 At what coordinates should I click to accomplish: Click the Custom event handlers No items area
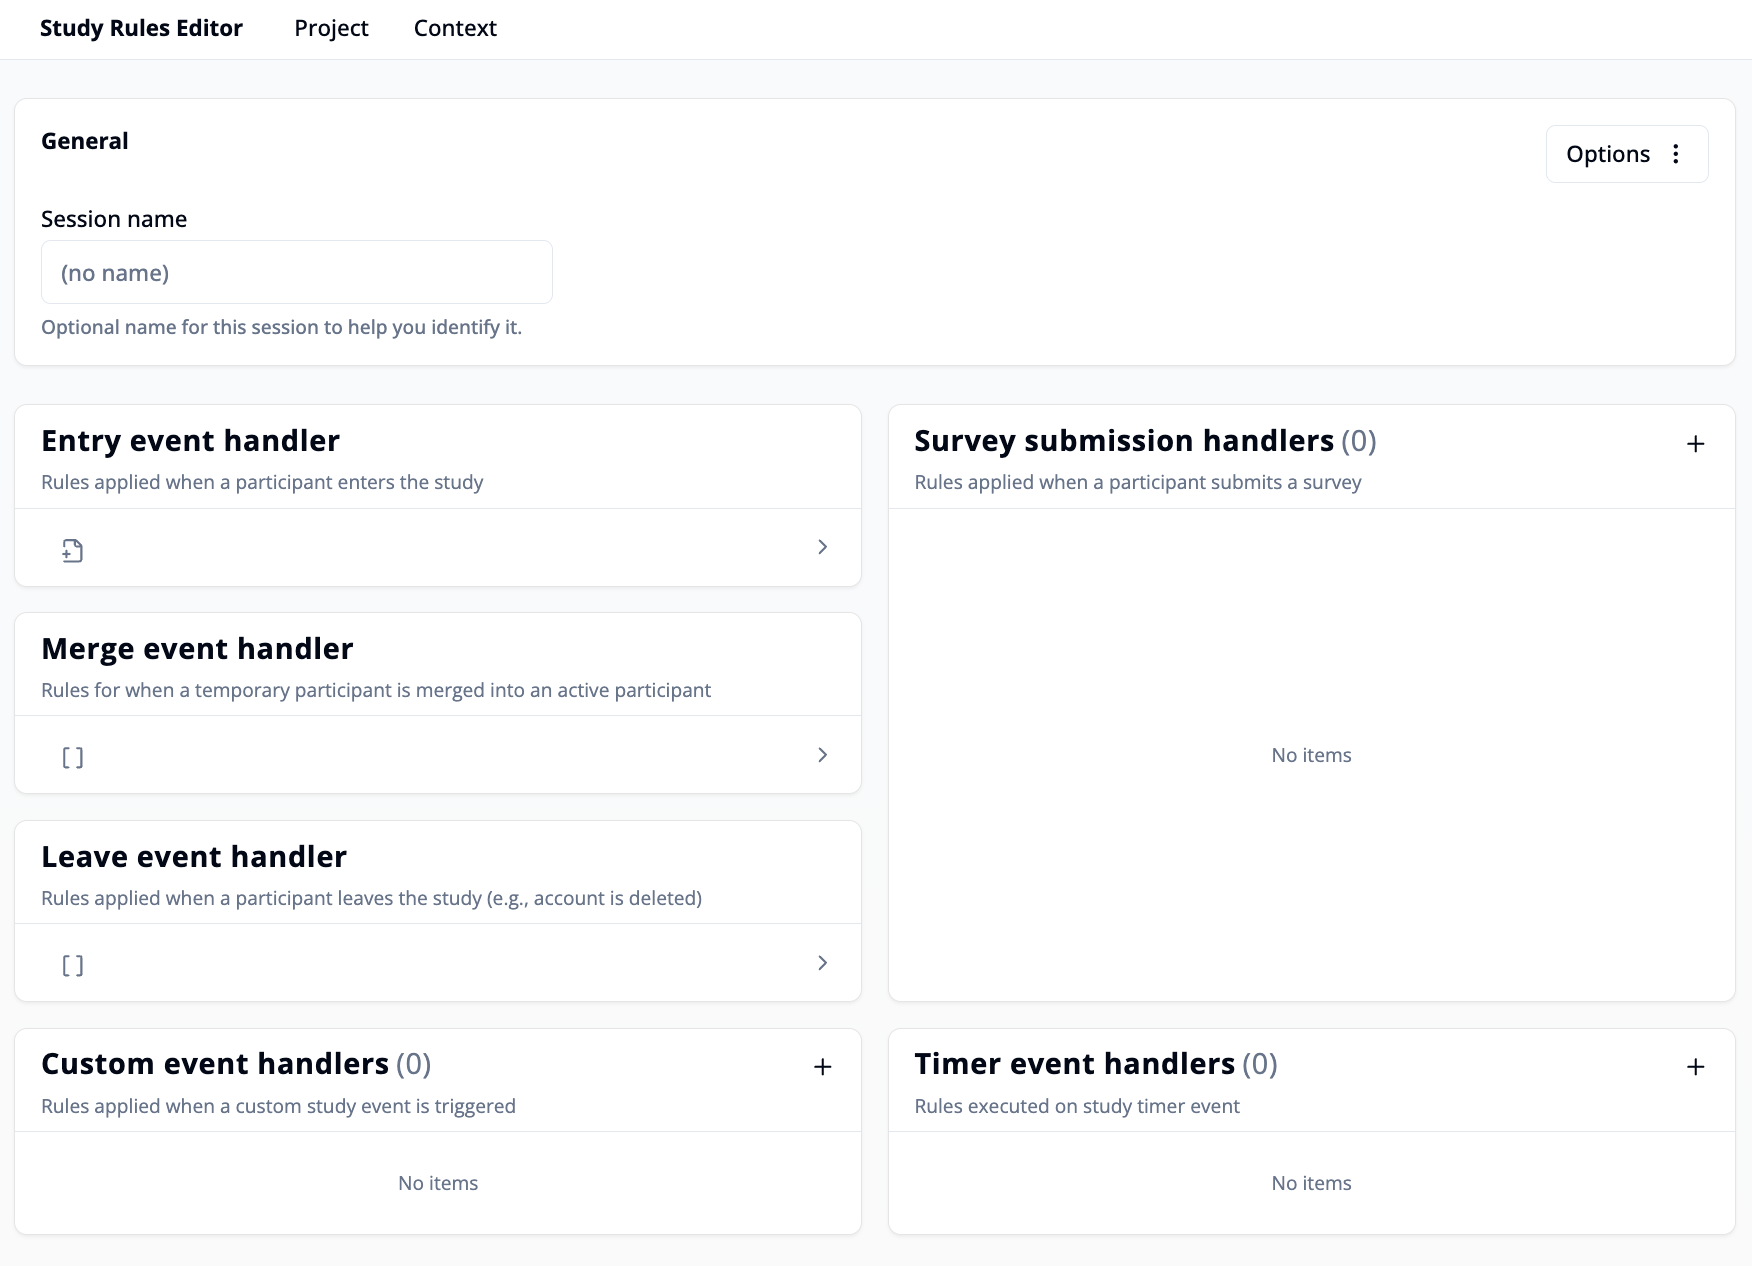(x=437, y=1183)
